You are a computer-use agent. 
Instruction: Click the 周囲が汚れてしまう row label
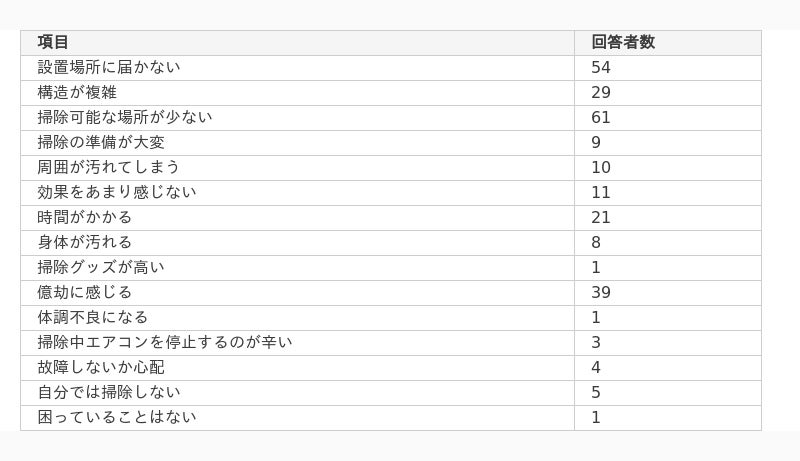click(x=297, y=167)
